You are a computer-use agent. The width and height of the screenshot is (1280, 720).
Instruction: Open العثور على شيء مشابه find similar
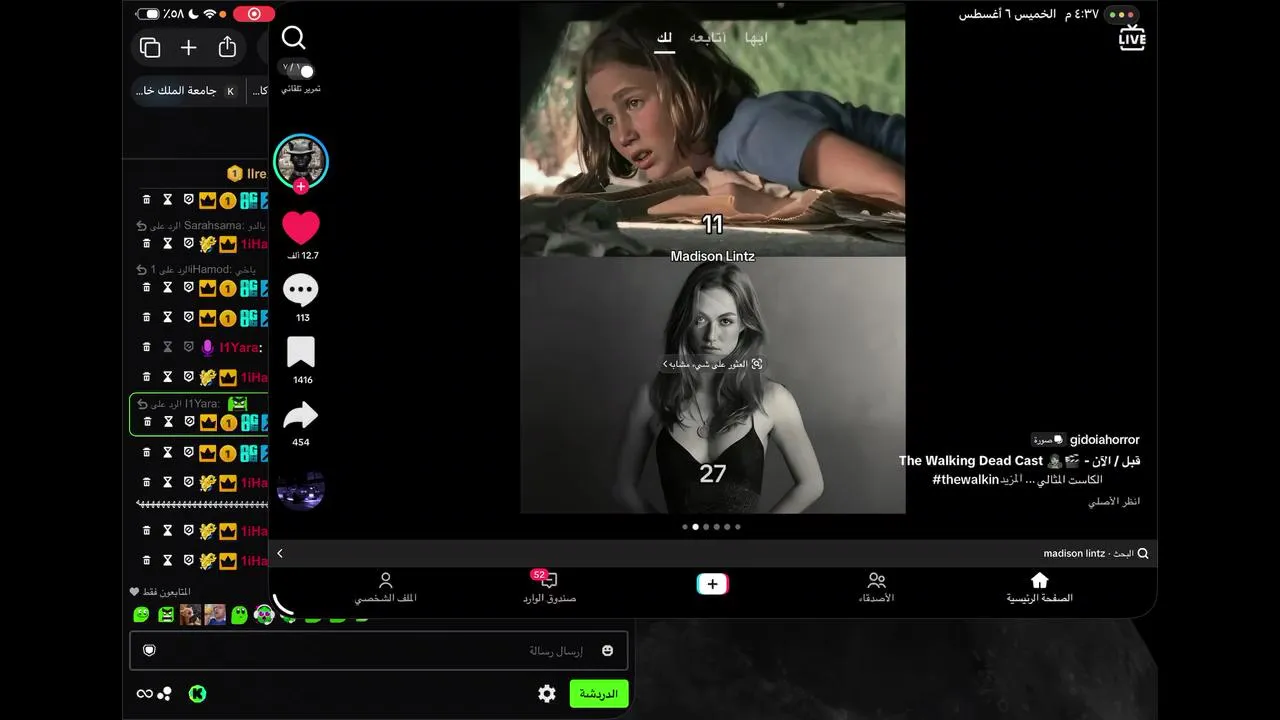(712, 364)
